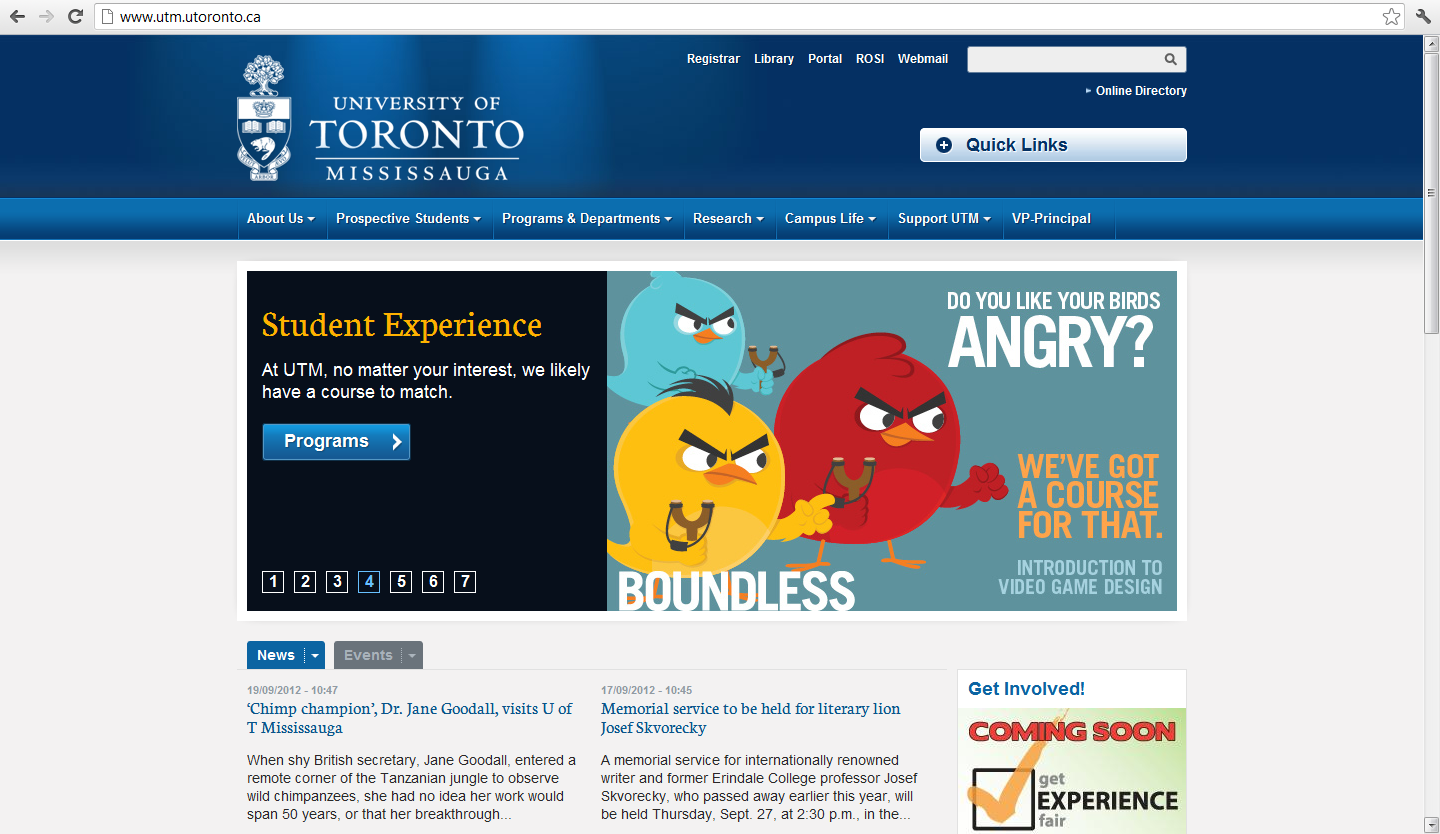Click the browser address bar URL
This screenshot has width=1440, height=834.
(190, 17)
